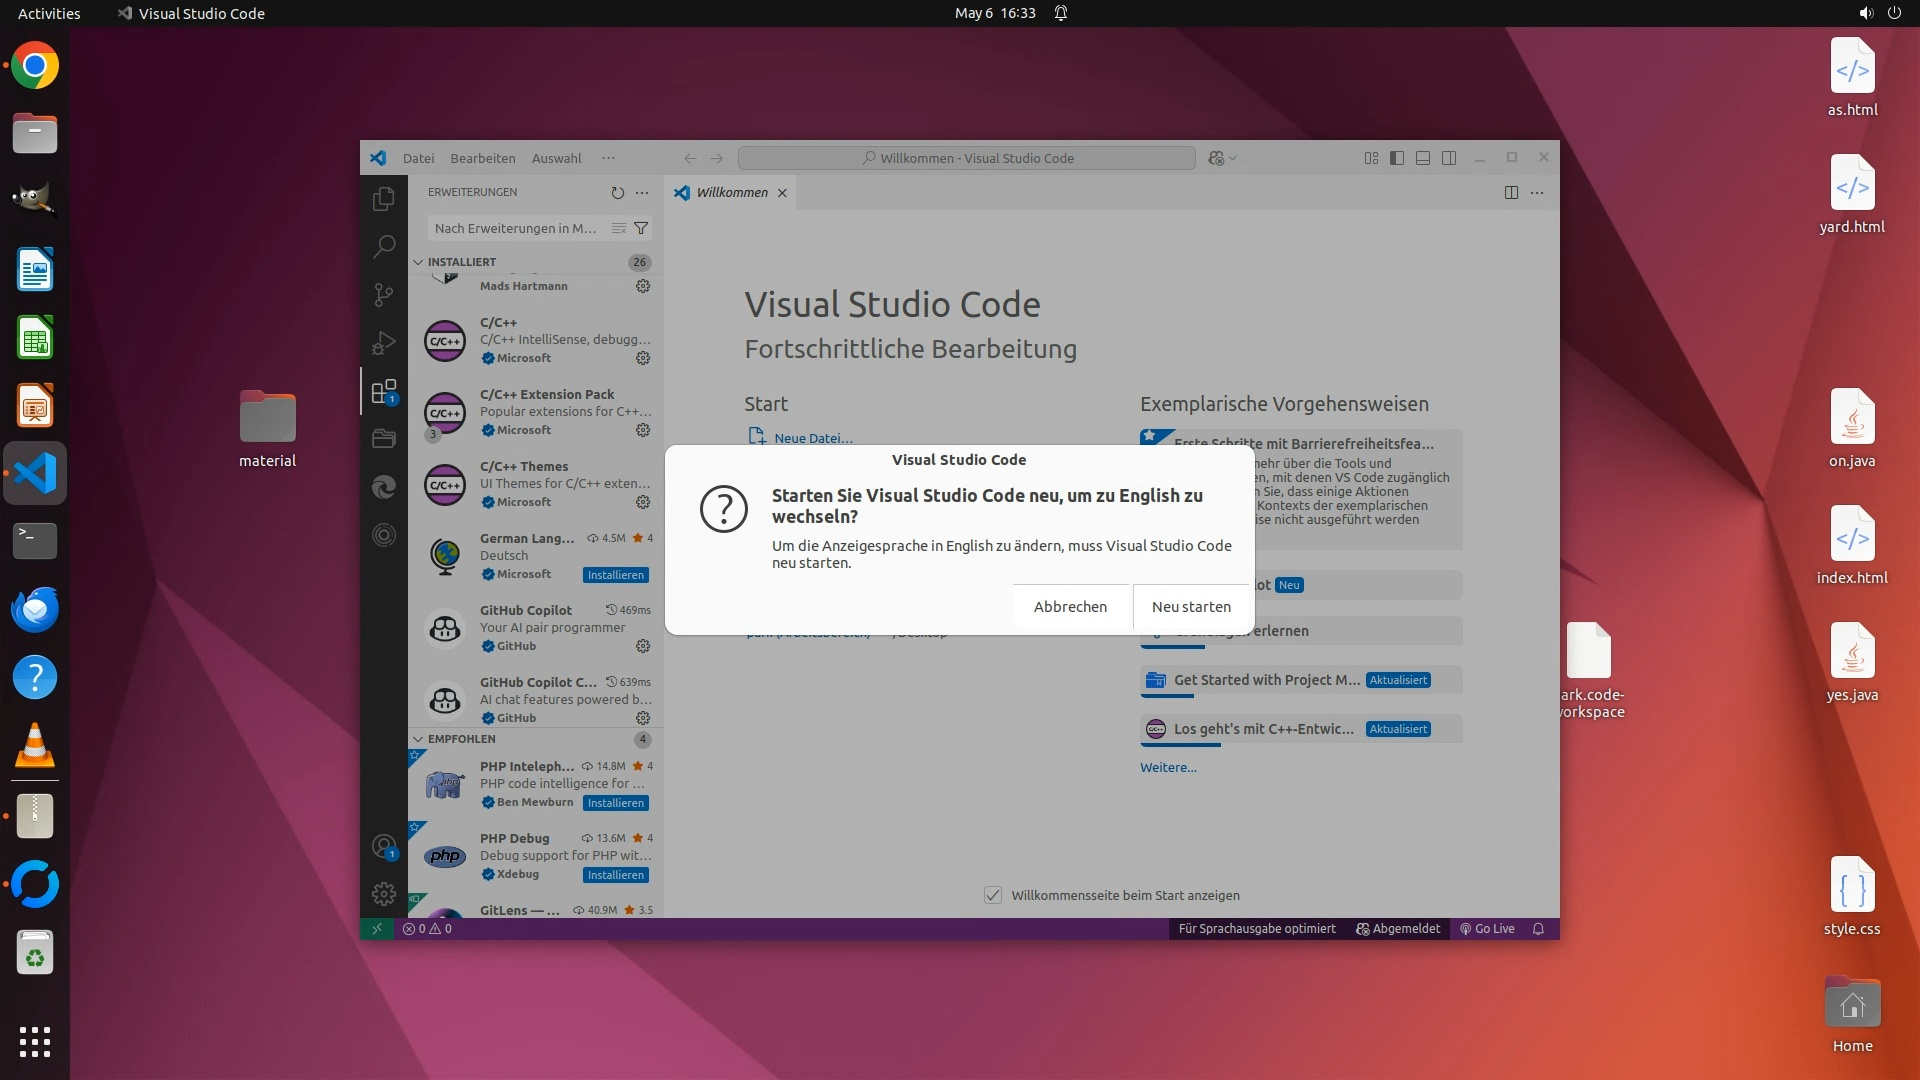The image size is (1920, 1080).
Task: Click the extensions search input field
Action: [x=515, y=228]
